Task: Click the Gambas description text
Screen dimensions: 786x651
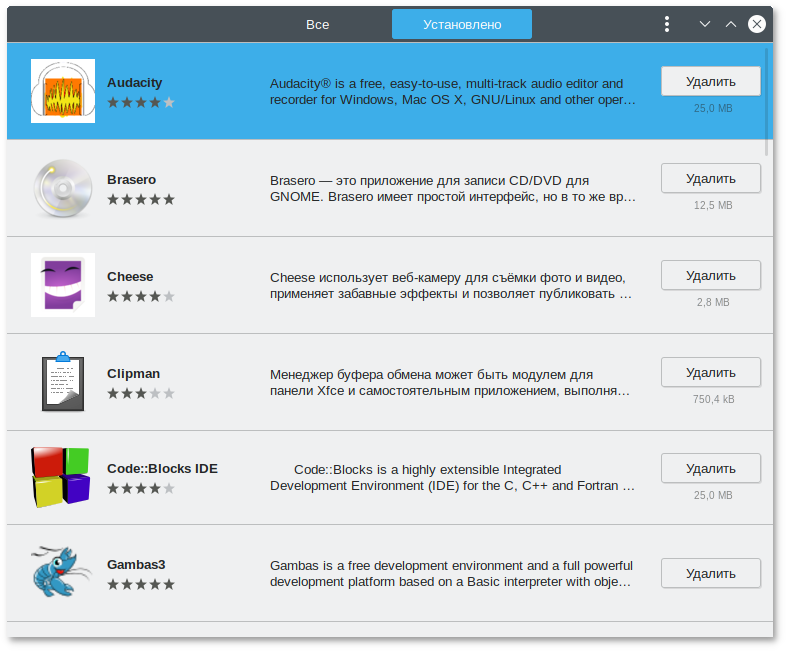Action: click(451, 573)
